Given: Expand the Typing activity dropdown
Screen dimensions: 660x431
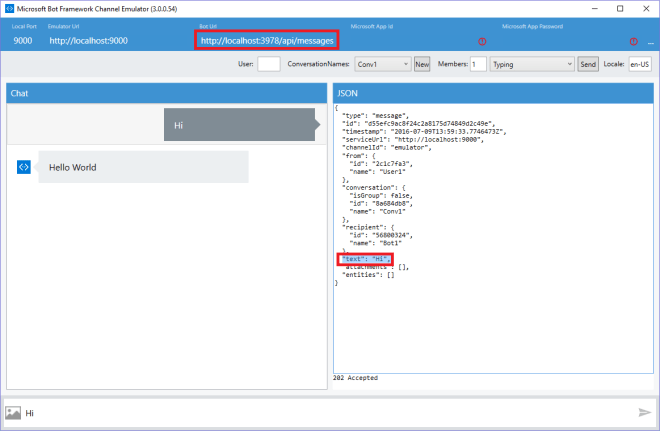Looking at the screenshot, I should coord(532,64).
